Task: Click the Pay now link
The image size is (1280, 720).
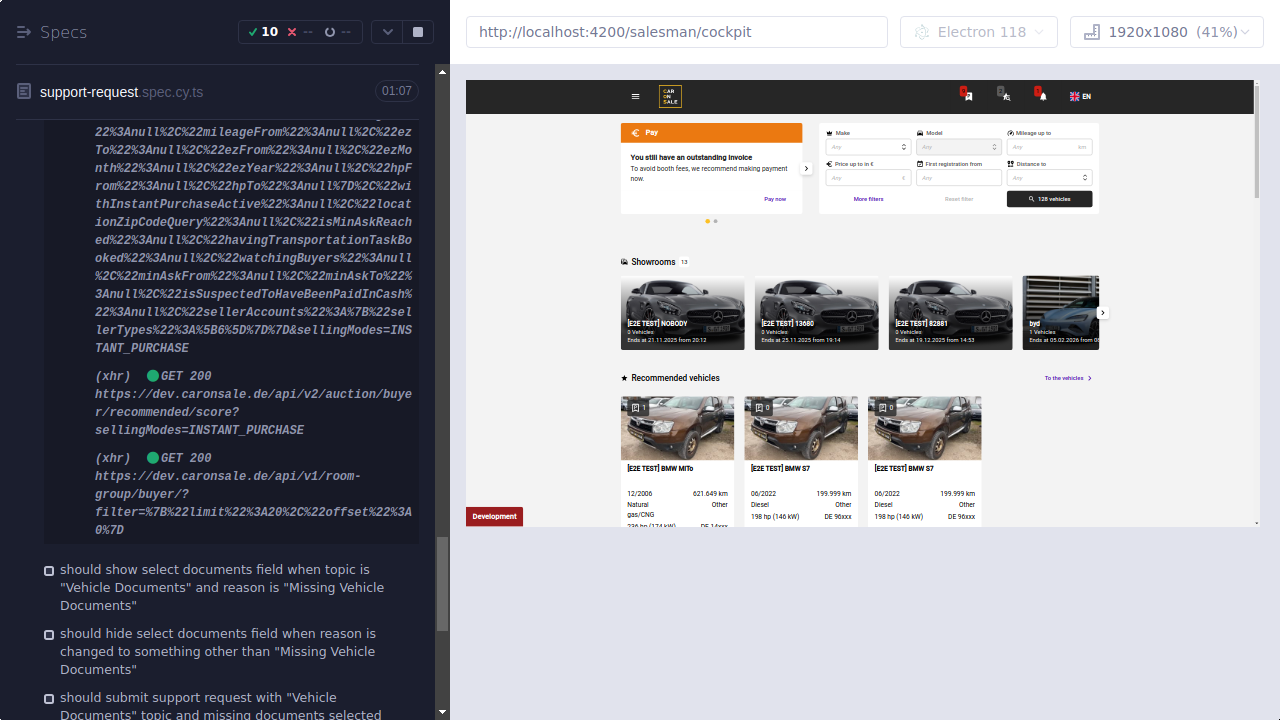Action: 775,198
